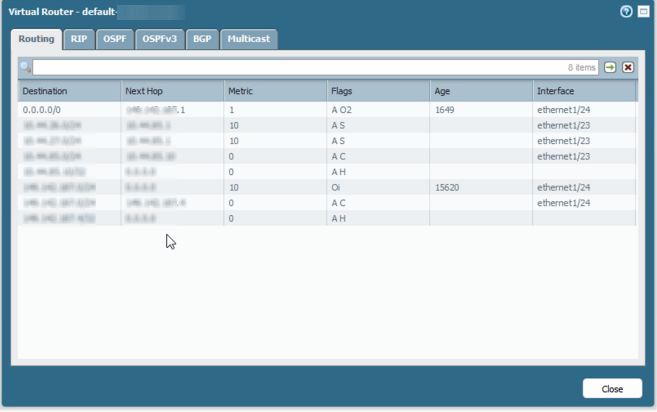The height and width of the screenshot is (412, 657).
Task: Sort routes by the Age column header
Action: (x=480, y=91)
